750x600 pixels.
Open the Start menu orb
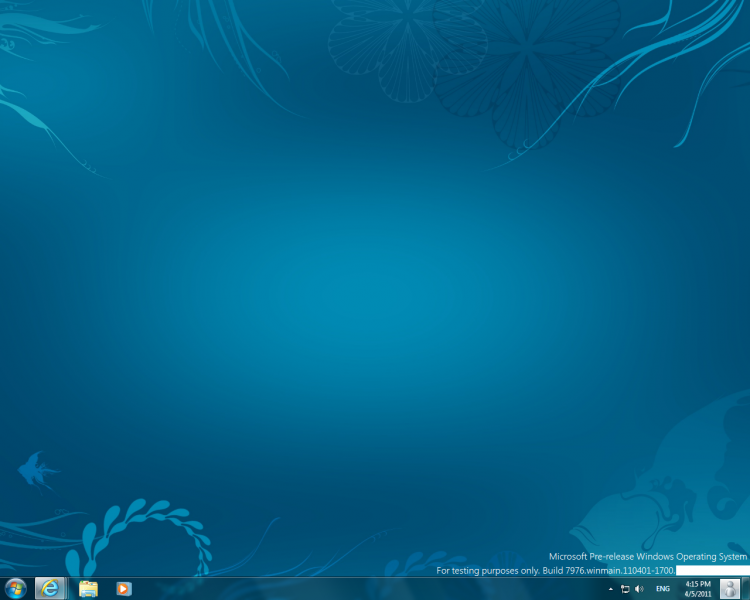15,589
